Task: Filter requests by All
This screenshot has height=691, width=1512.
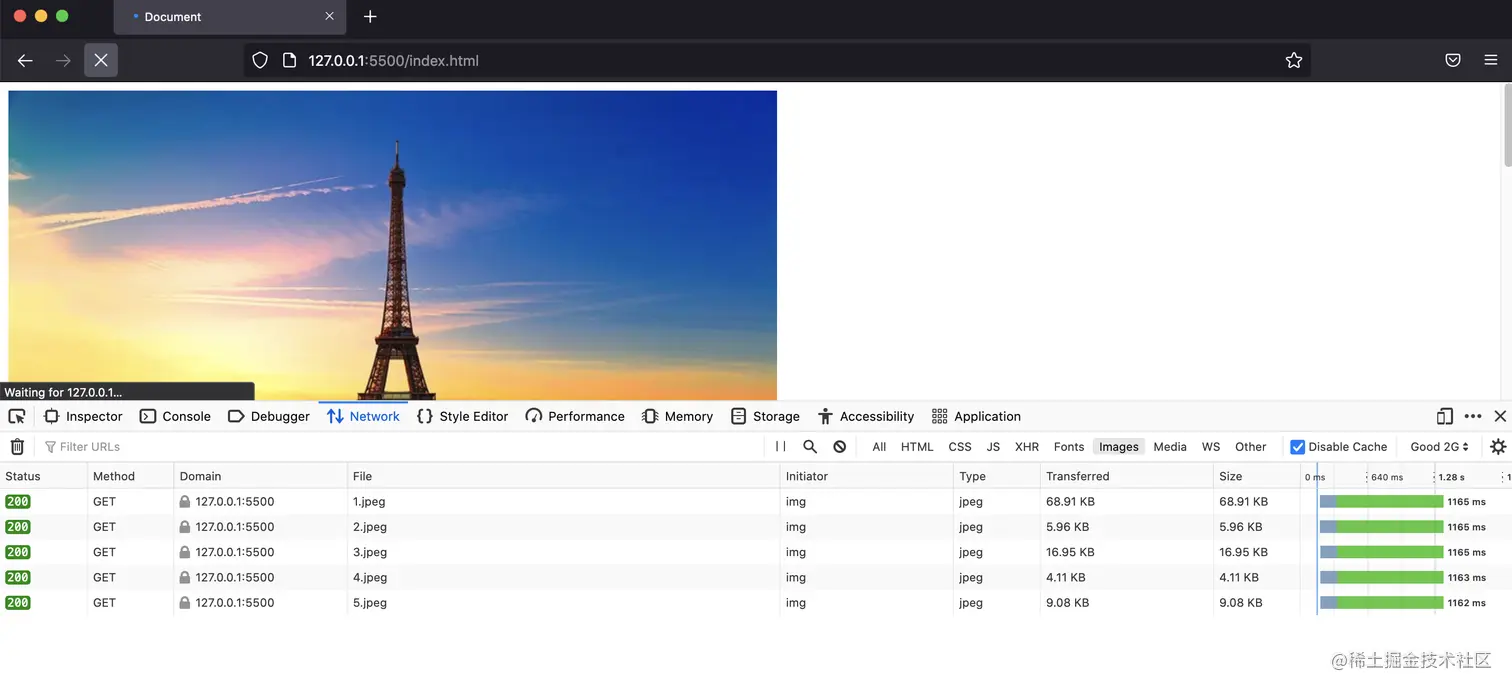Action: click(879, 447)
